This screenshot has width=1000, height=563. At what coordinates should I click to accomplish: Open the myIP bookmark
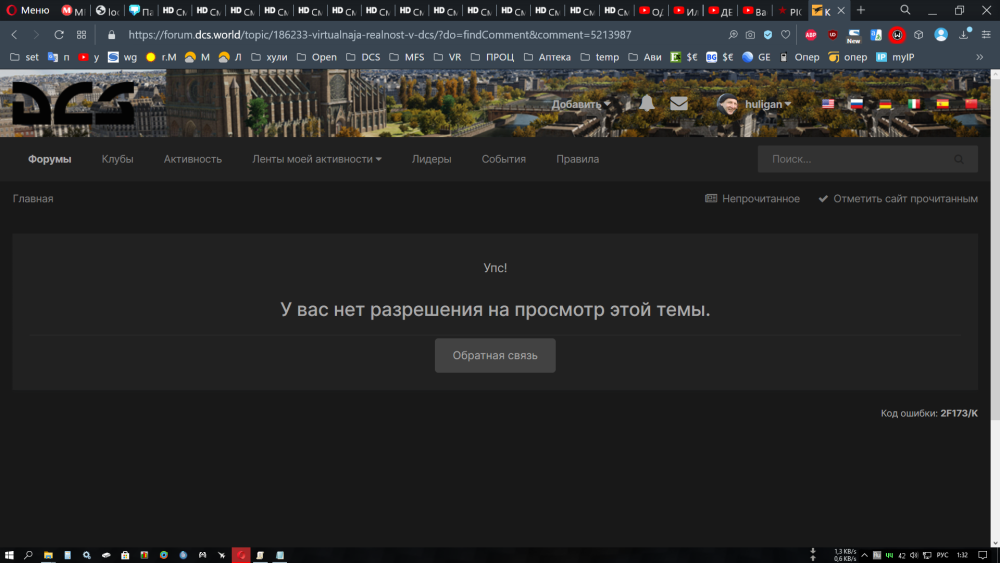point(895,57)
